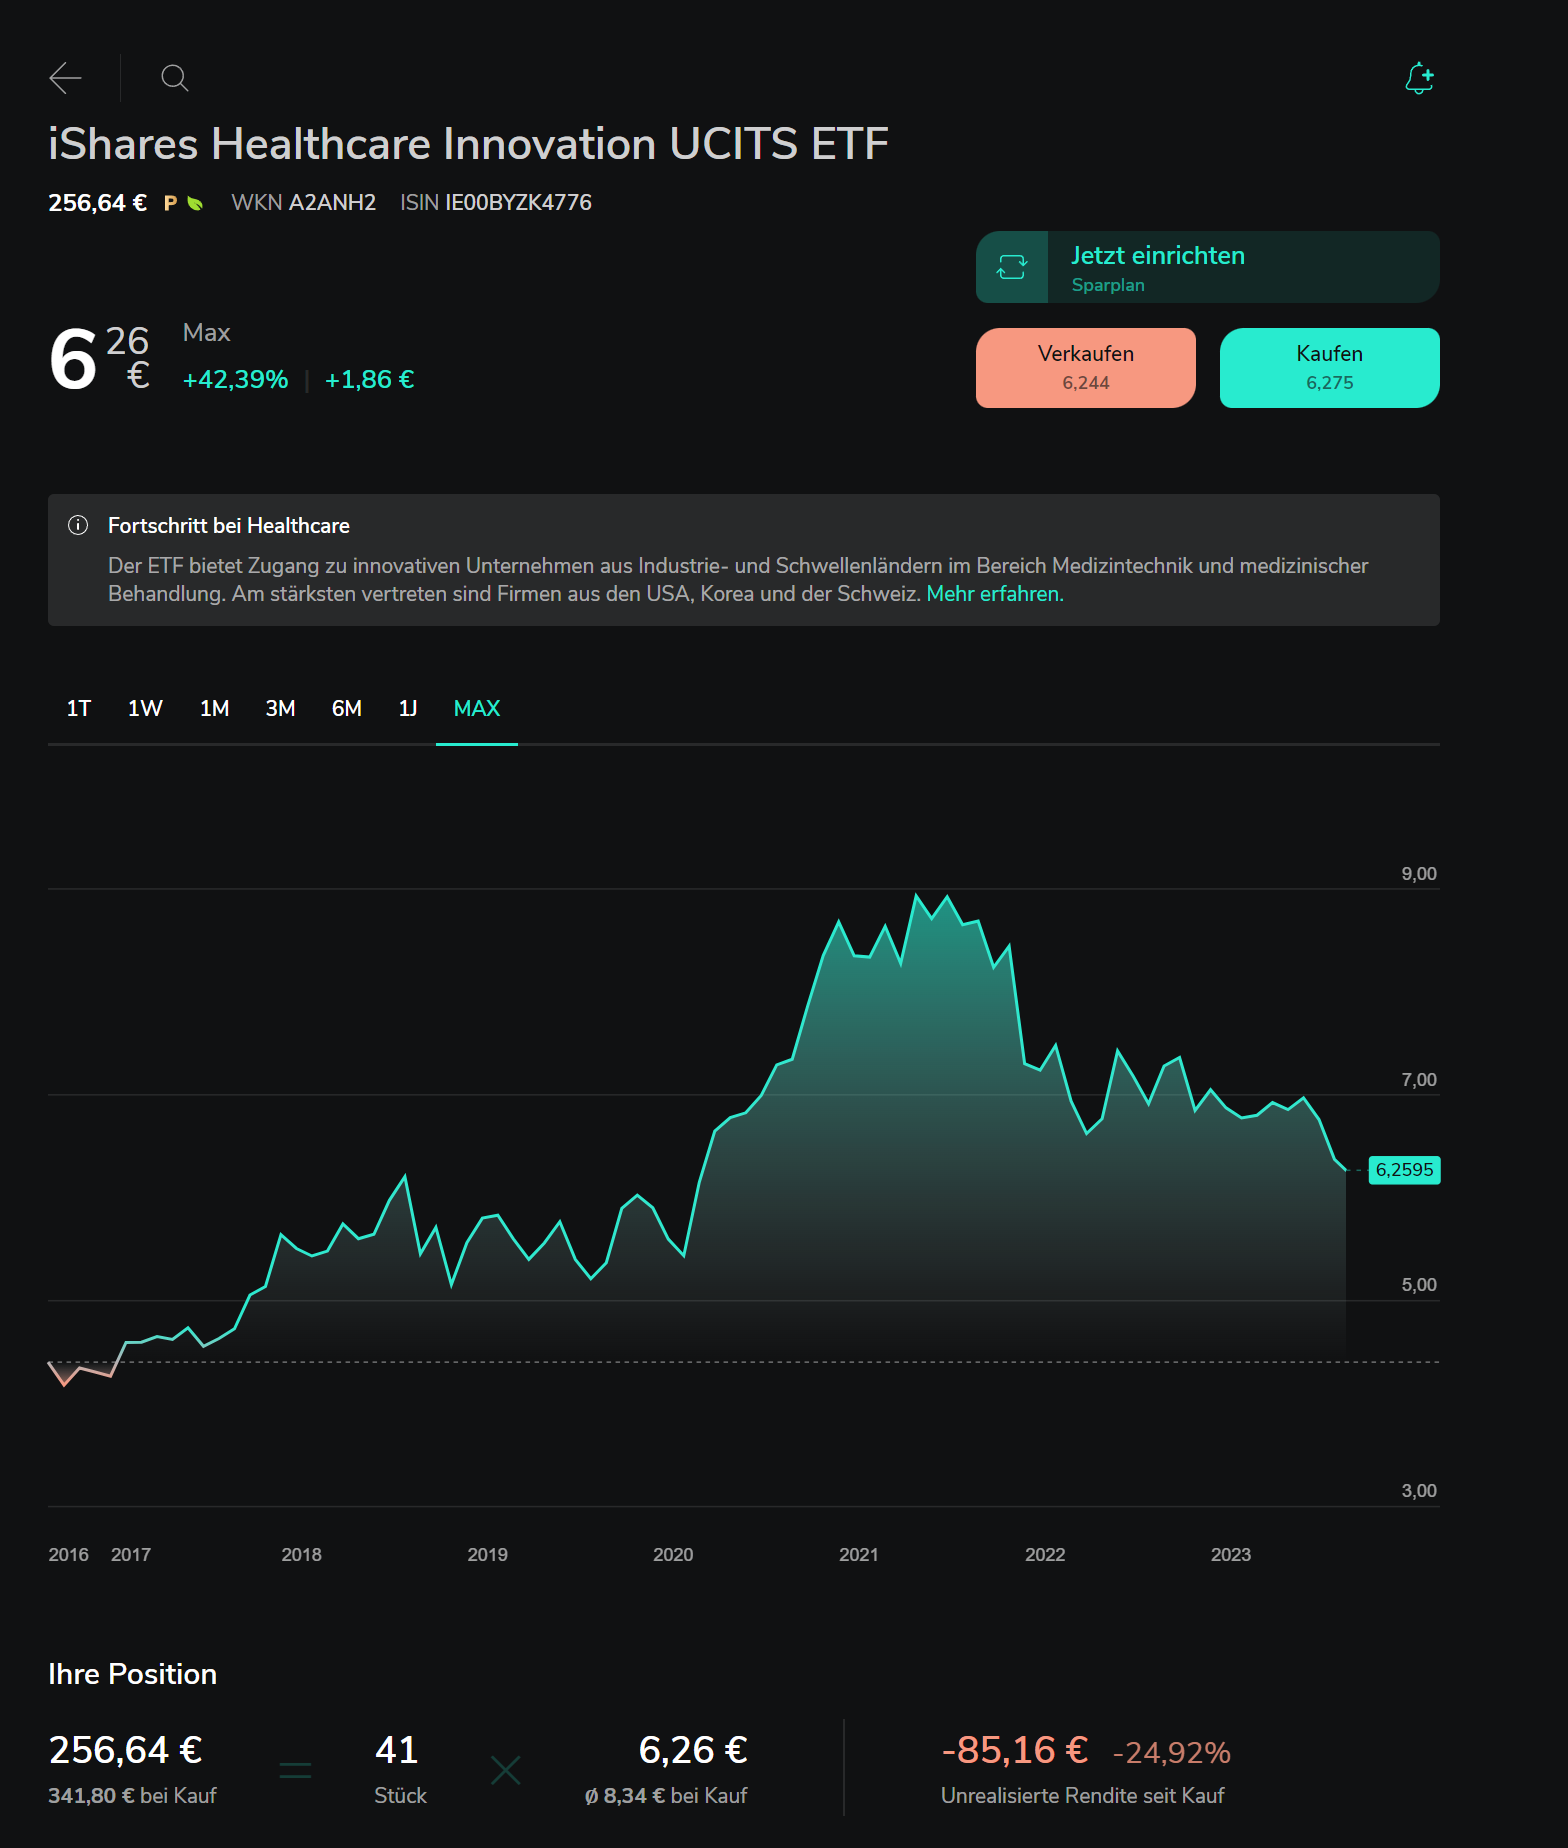Viewport: 1568px width, 1848px height.
Task: Click the WKN value A2ANH2
Action: [332, 203]
